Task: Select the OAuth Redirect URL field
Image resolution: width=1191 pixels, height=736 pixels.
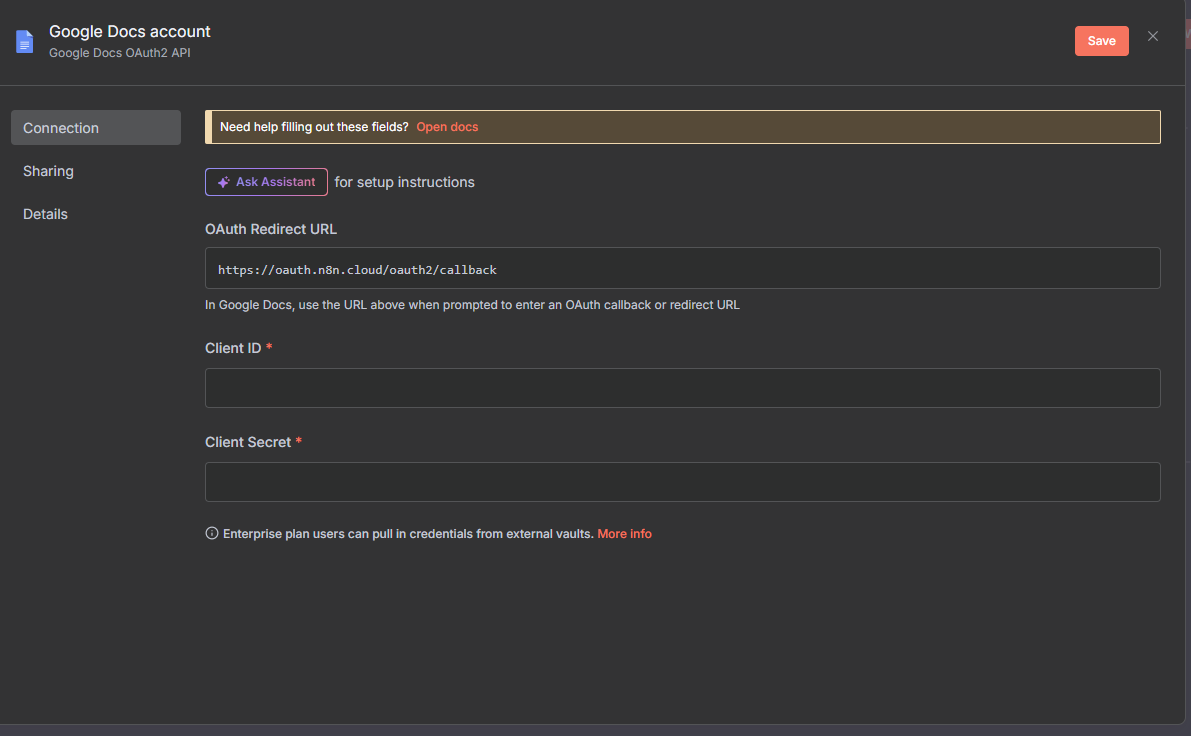Action: click(x=683, y=268)
